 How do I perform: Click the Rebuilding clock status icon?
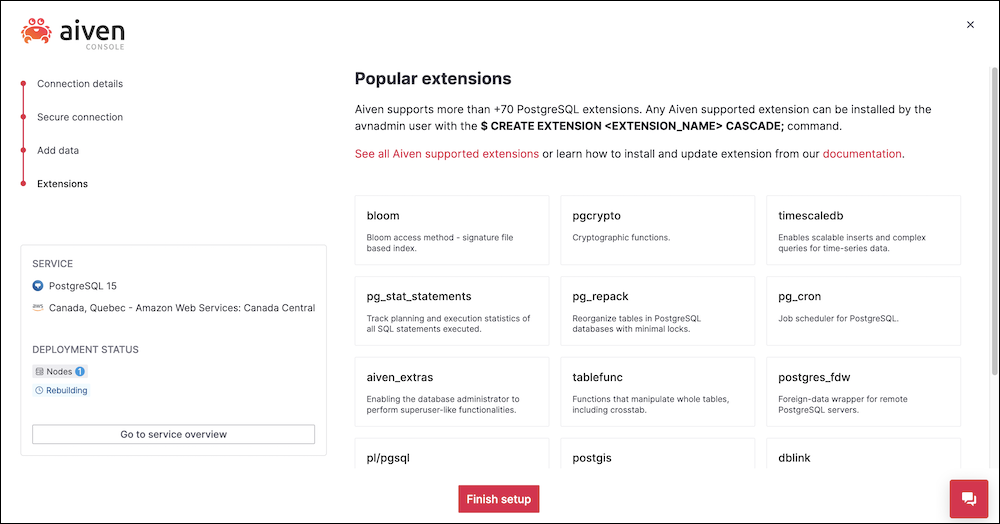[x=39, y=390]
